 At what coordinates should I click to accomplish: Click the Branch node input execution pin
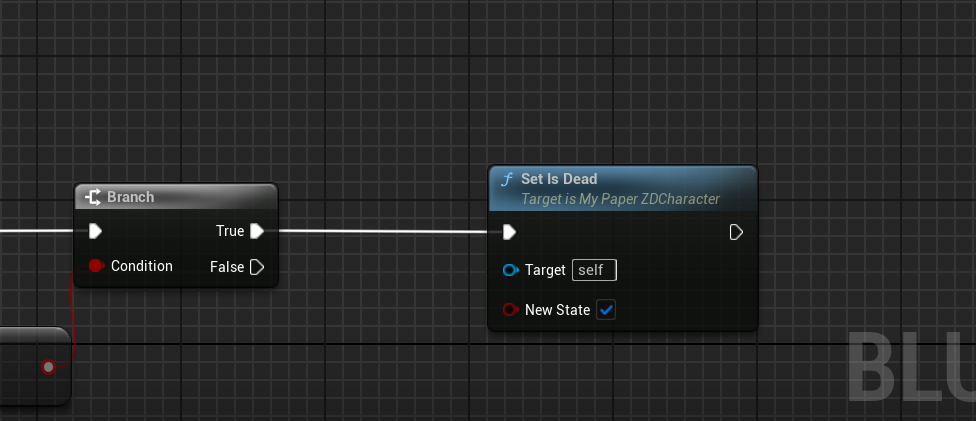pyautogui.click(x=95, y=232)
